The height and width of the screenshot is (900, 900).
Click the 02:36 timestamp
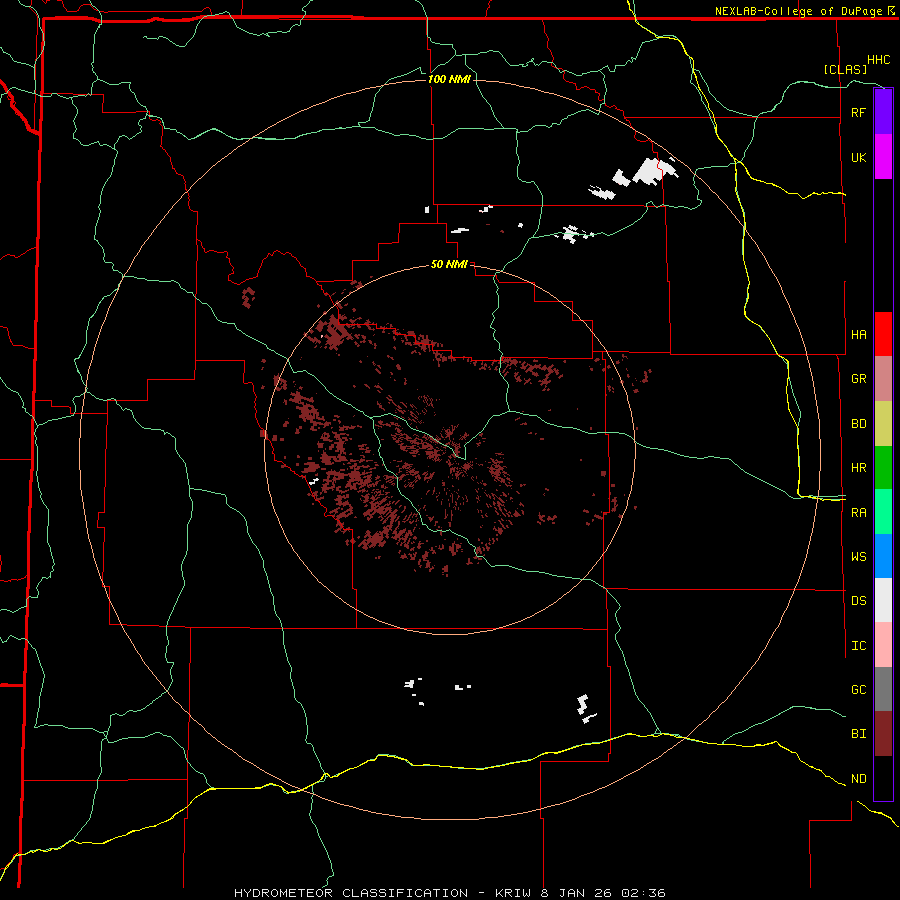click(646, 893)
